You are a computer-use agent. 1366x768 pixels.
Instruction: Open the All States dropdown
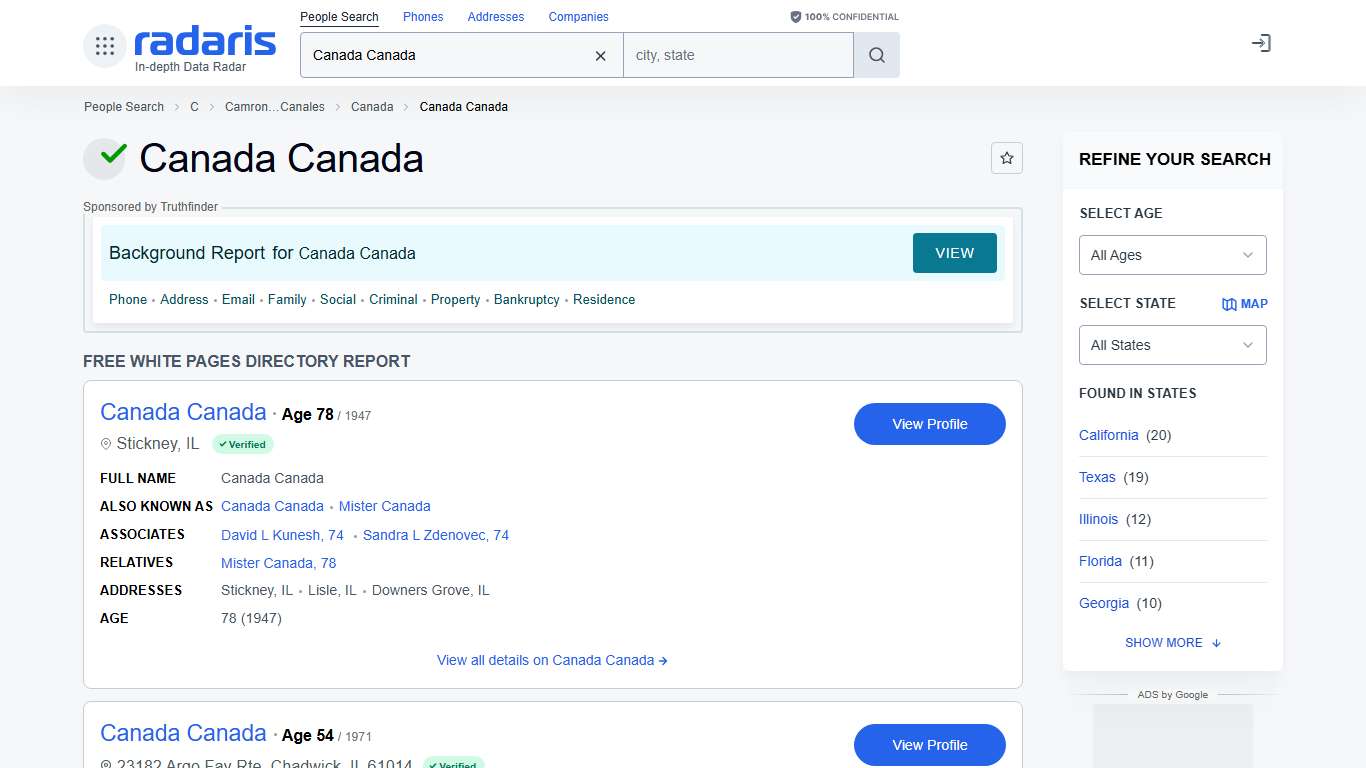[1172, 345]
